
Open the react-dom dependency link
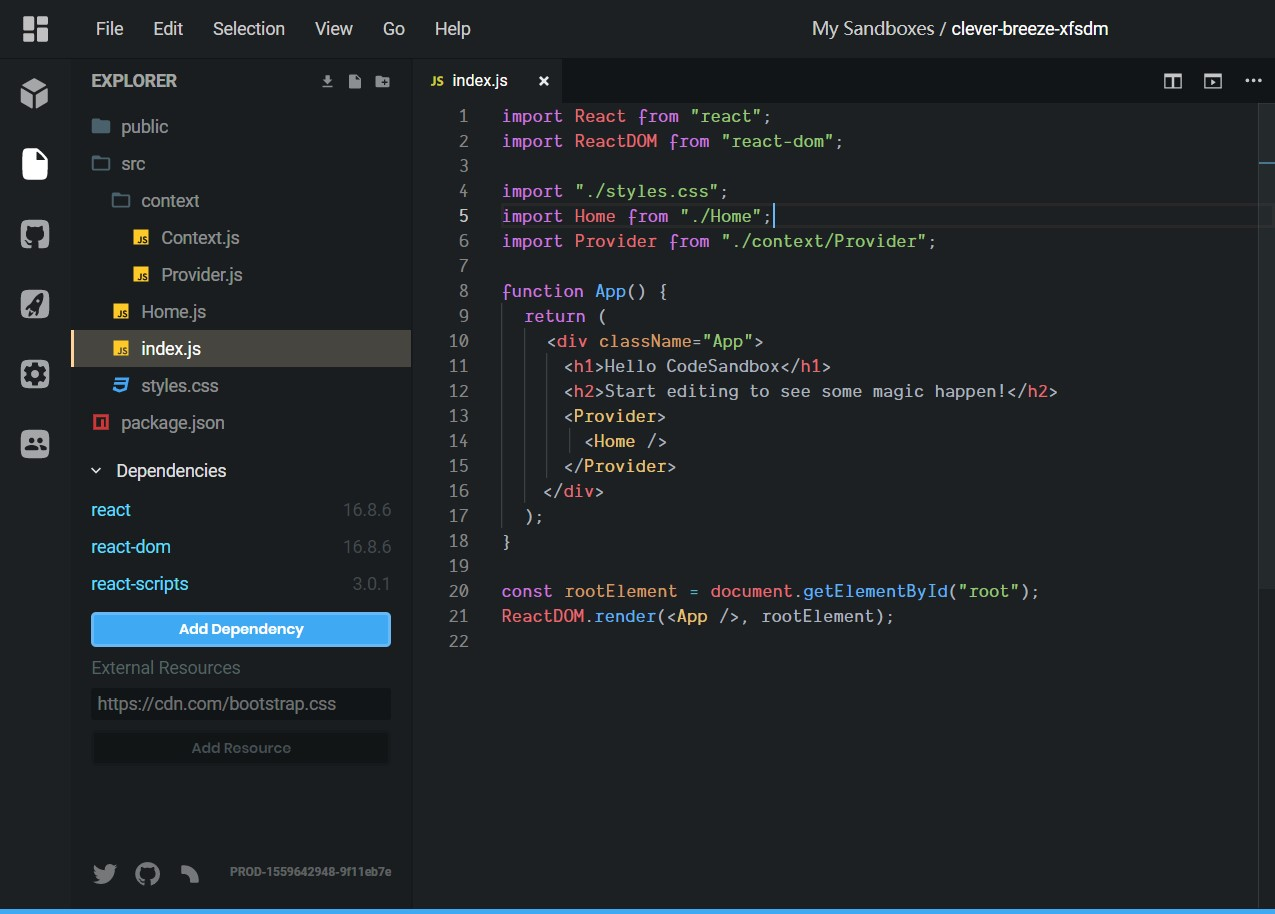point(131,547)
